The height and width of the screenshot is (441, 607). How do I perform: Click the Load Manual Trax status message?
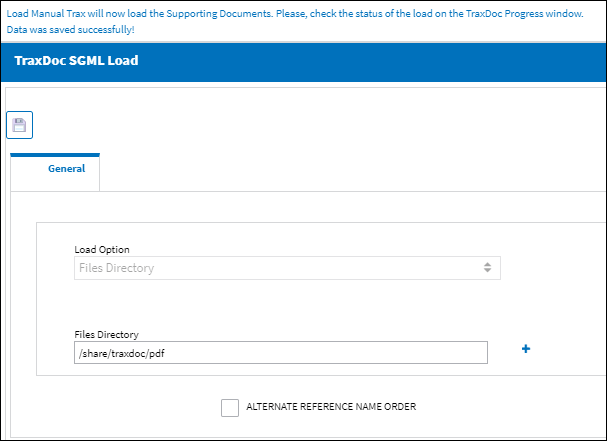[295, 14]
